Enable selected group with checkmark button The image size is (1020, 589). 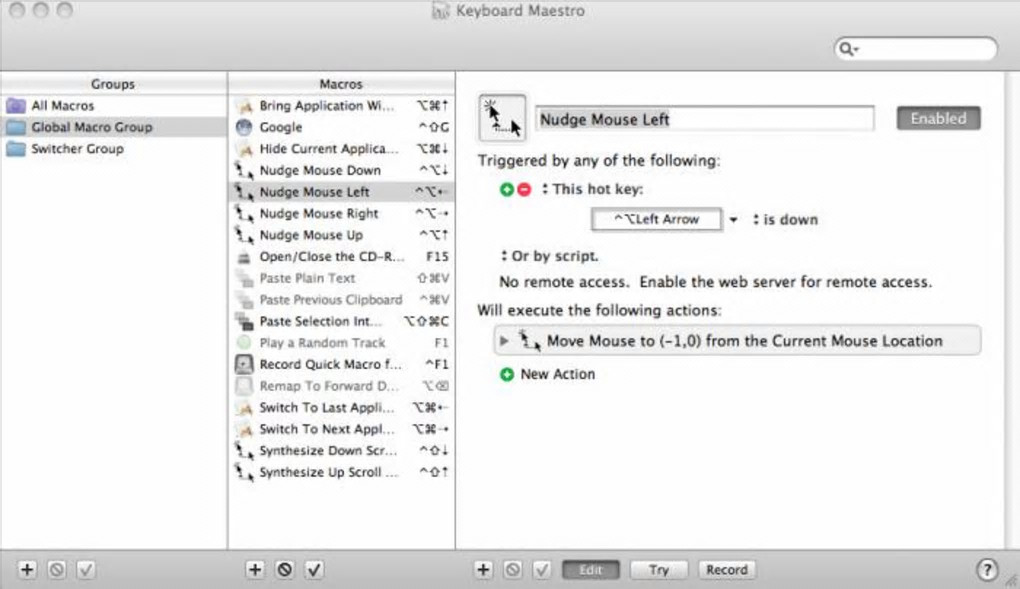pyautogui.click(x=86, y=569)
